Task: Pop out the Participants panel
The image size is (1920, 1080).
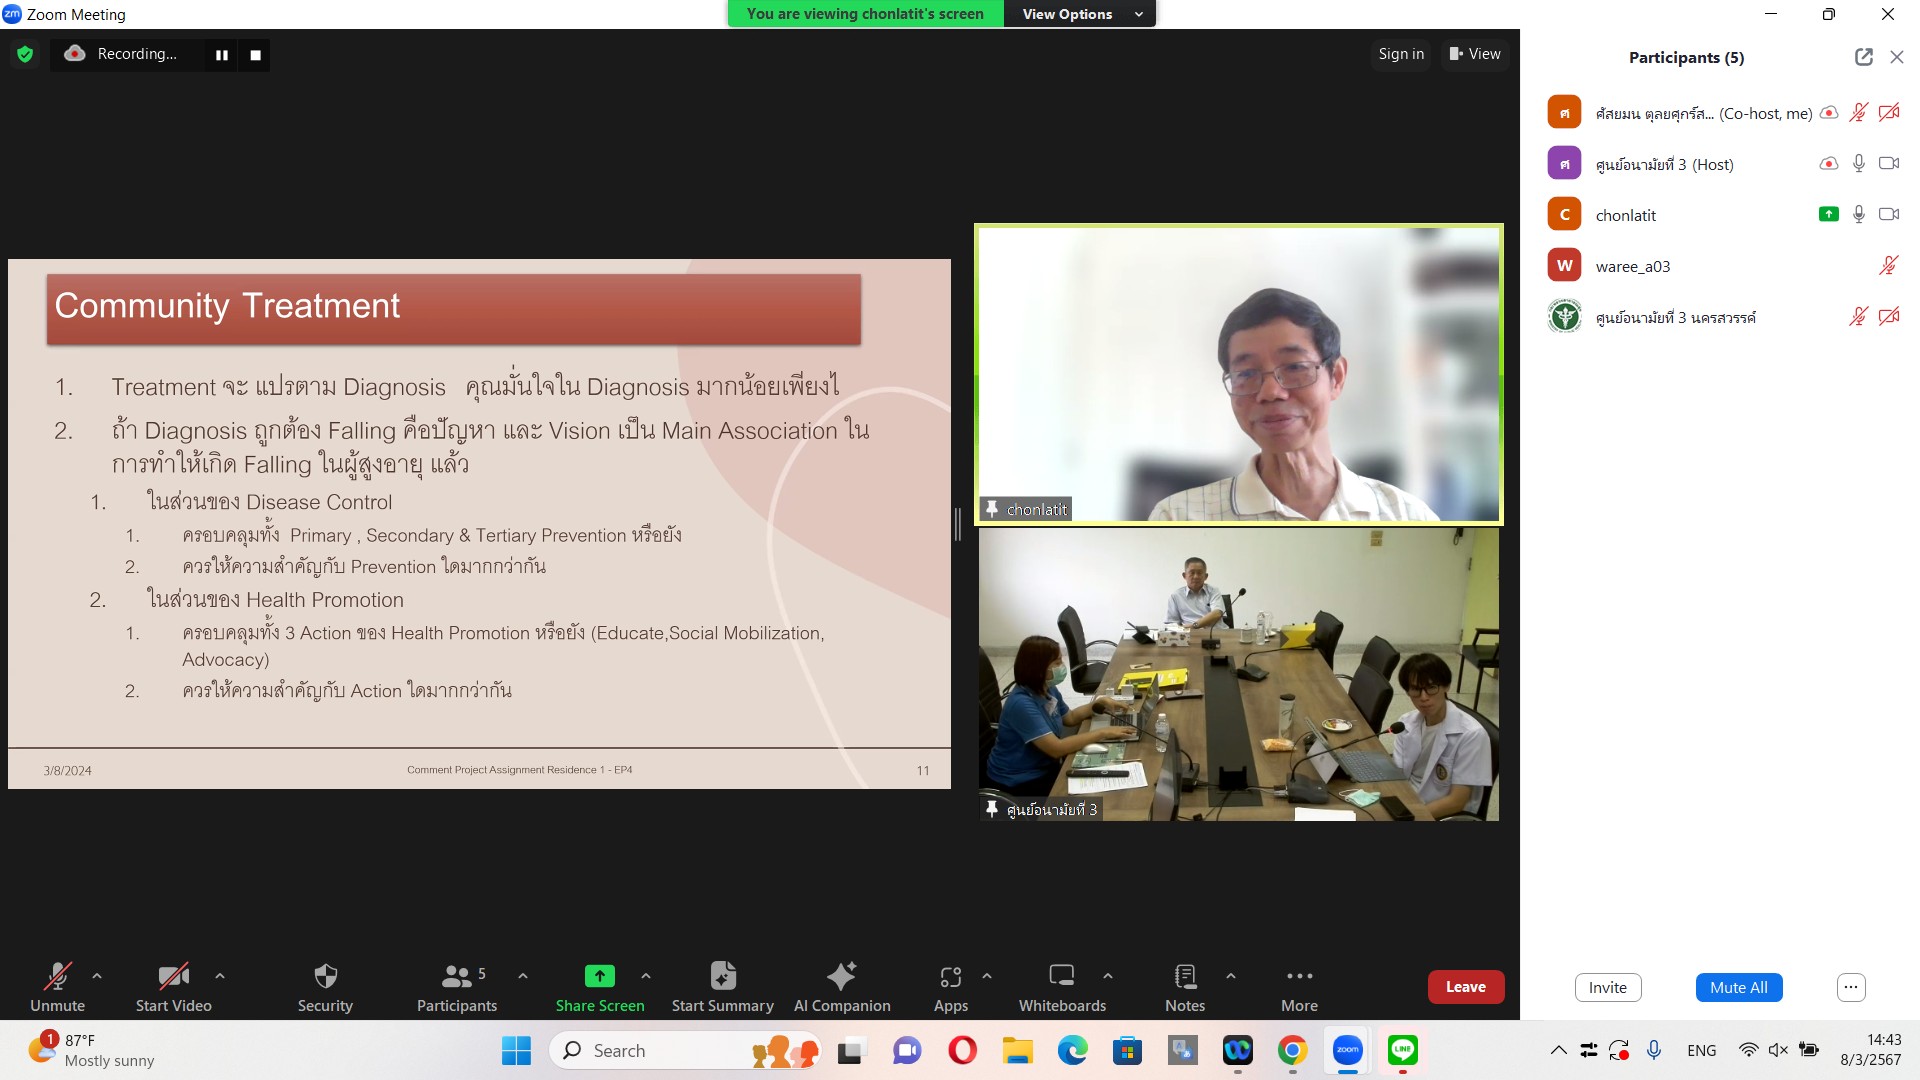Action: (1863, 57)
